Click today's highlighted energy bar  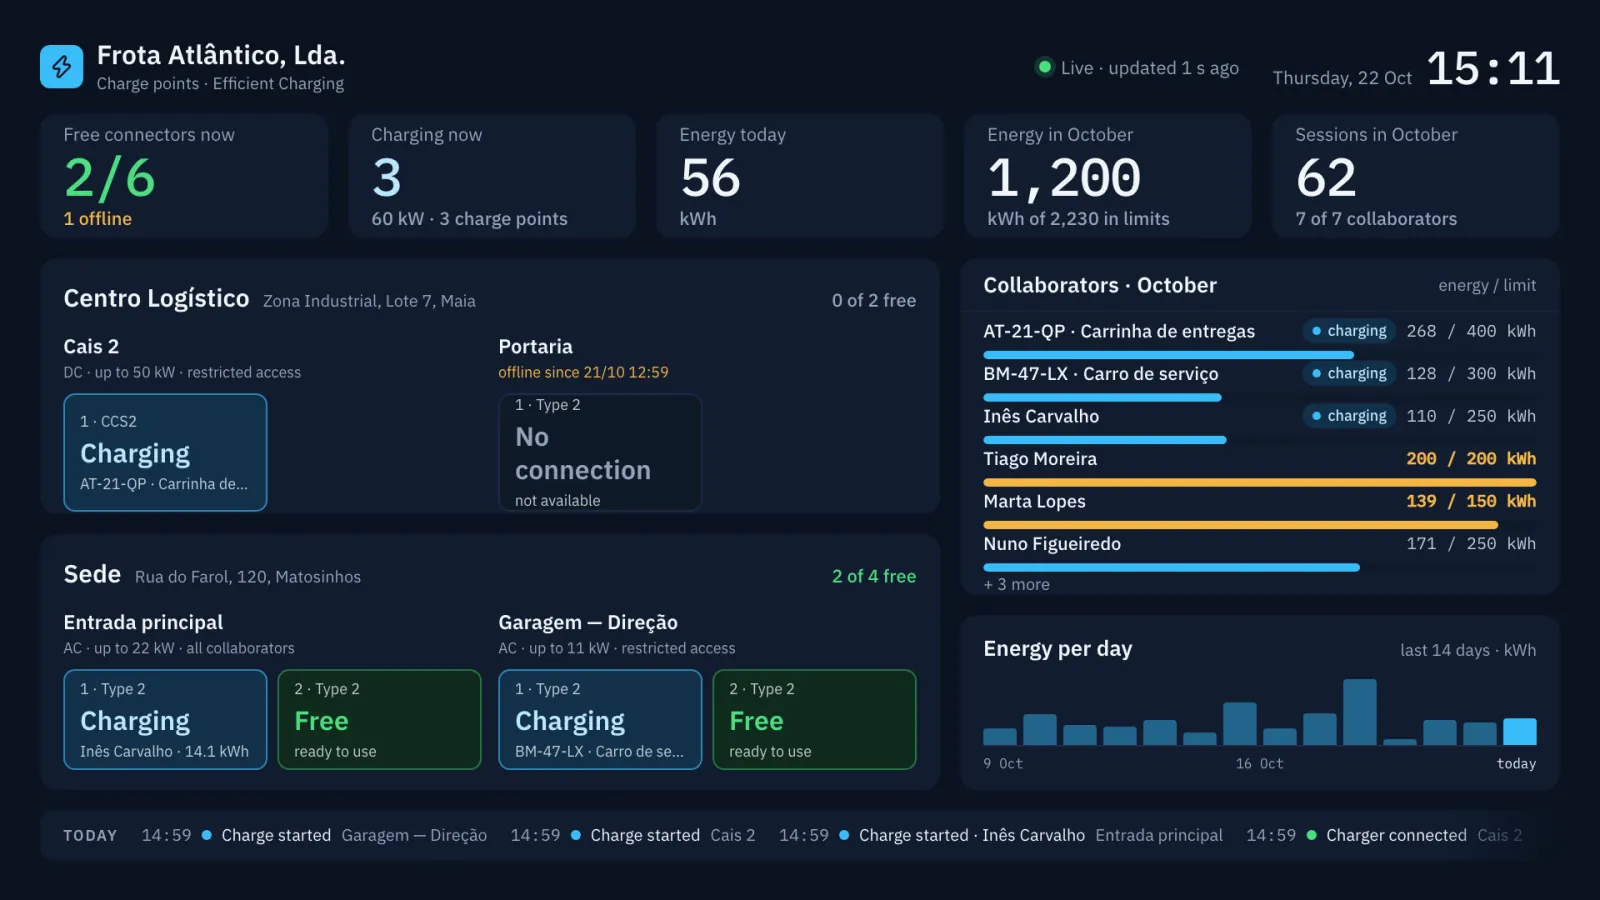pos(1520,732)
